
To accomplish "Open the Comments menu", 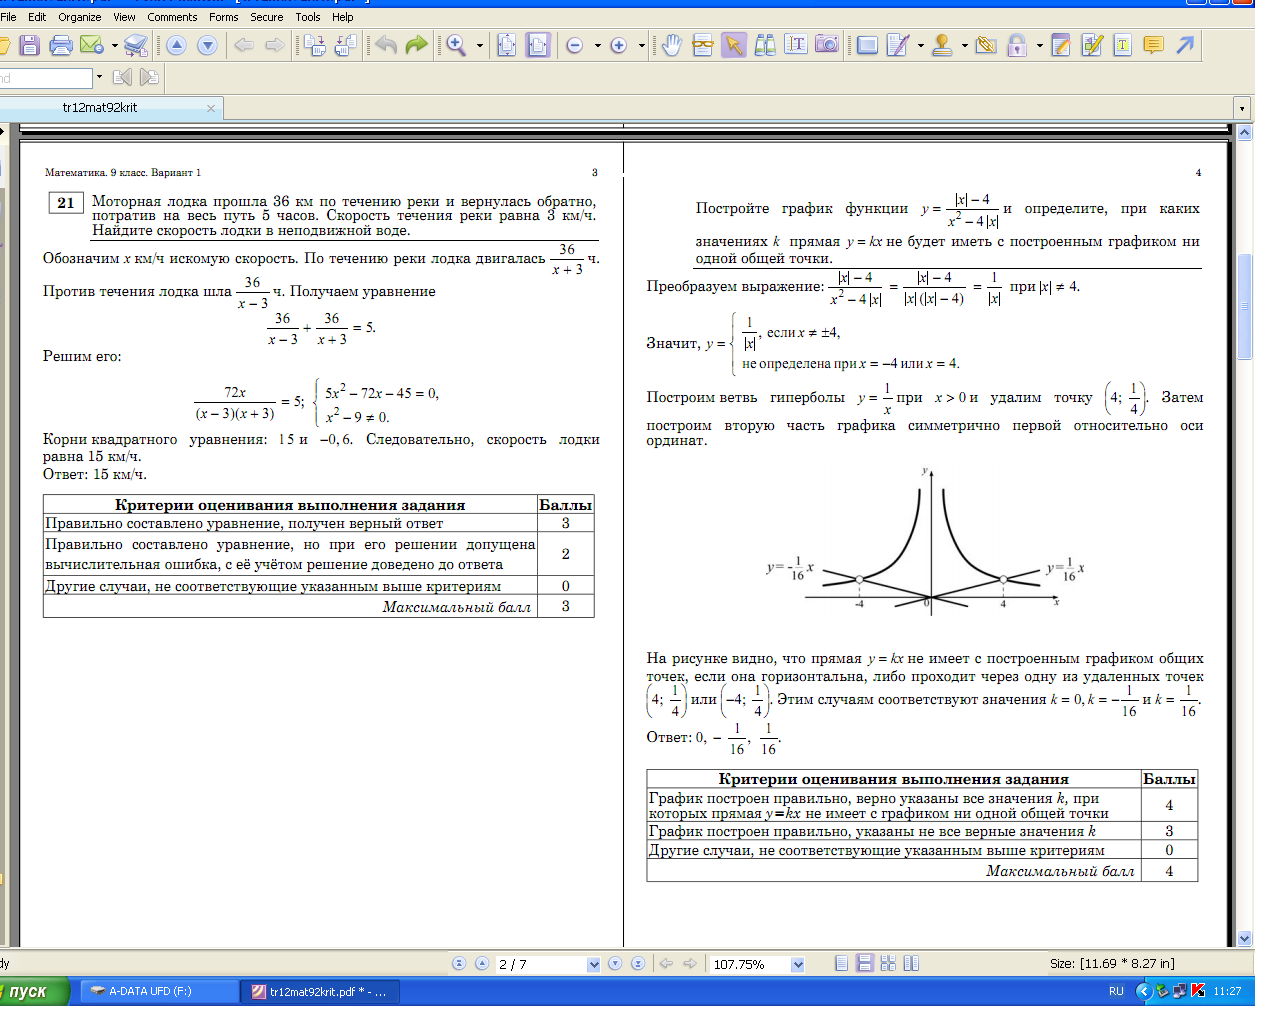I will 172,17.
